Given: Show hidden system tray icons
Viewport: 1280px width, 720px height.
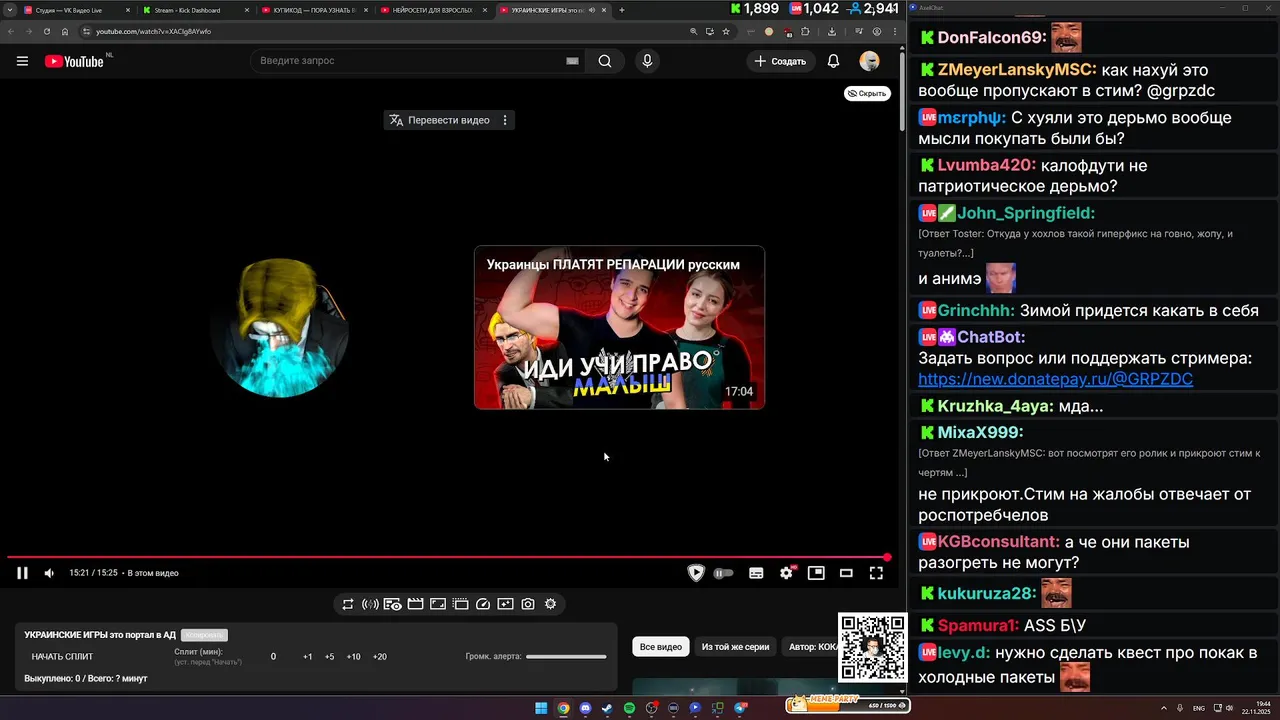Looking at the screenshot, I should [x=1163, y=708].
